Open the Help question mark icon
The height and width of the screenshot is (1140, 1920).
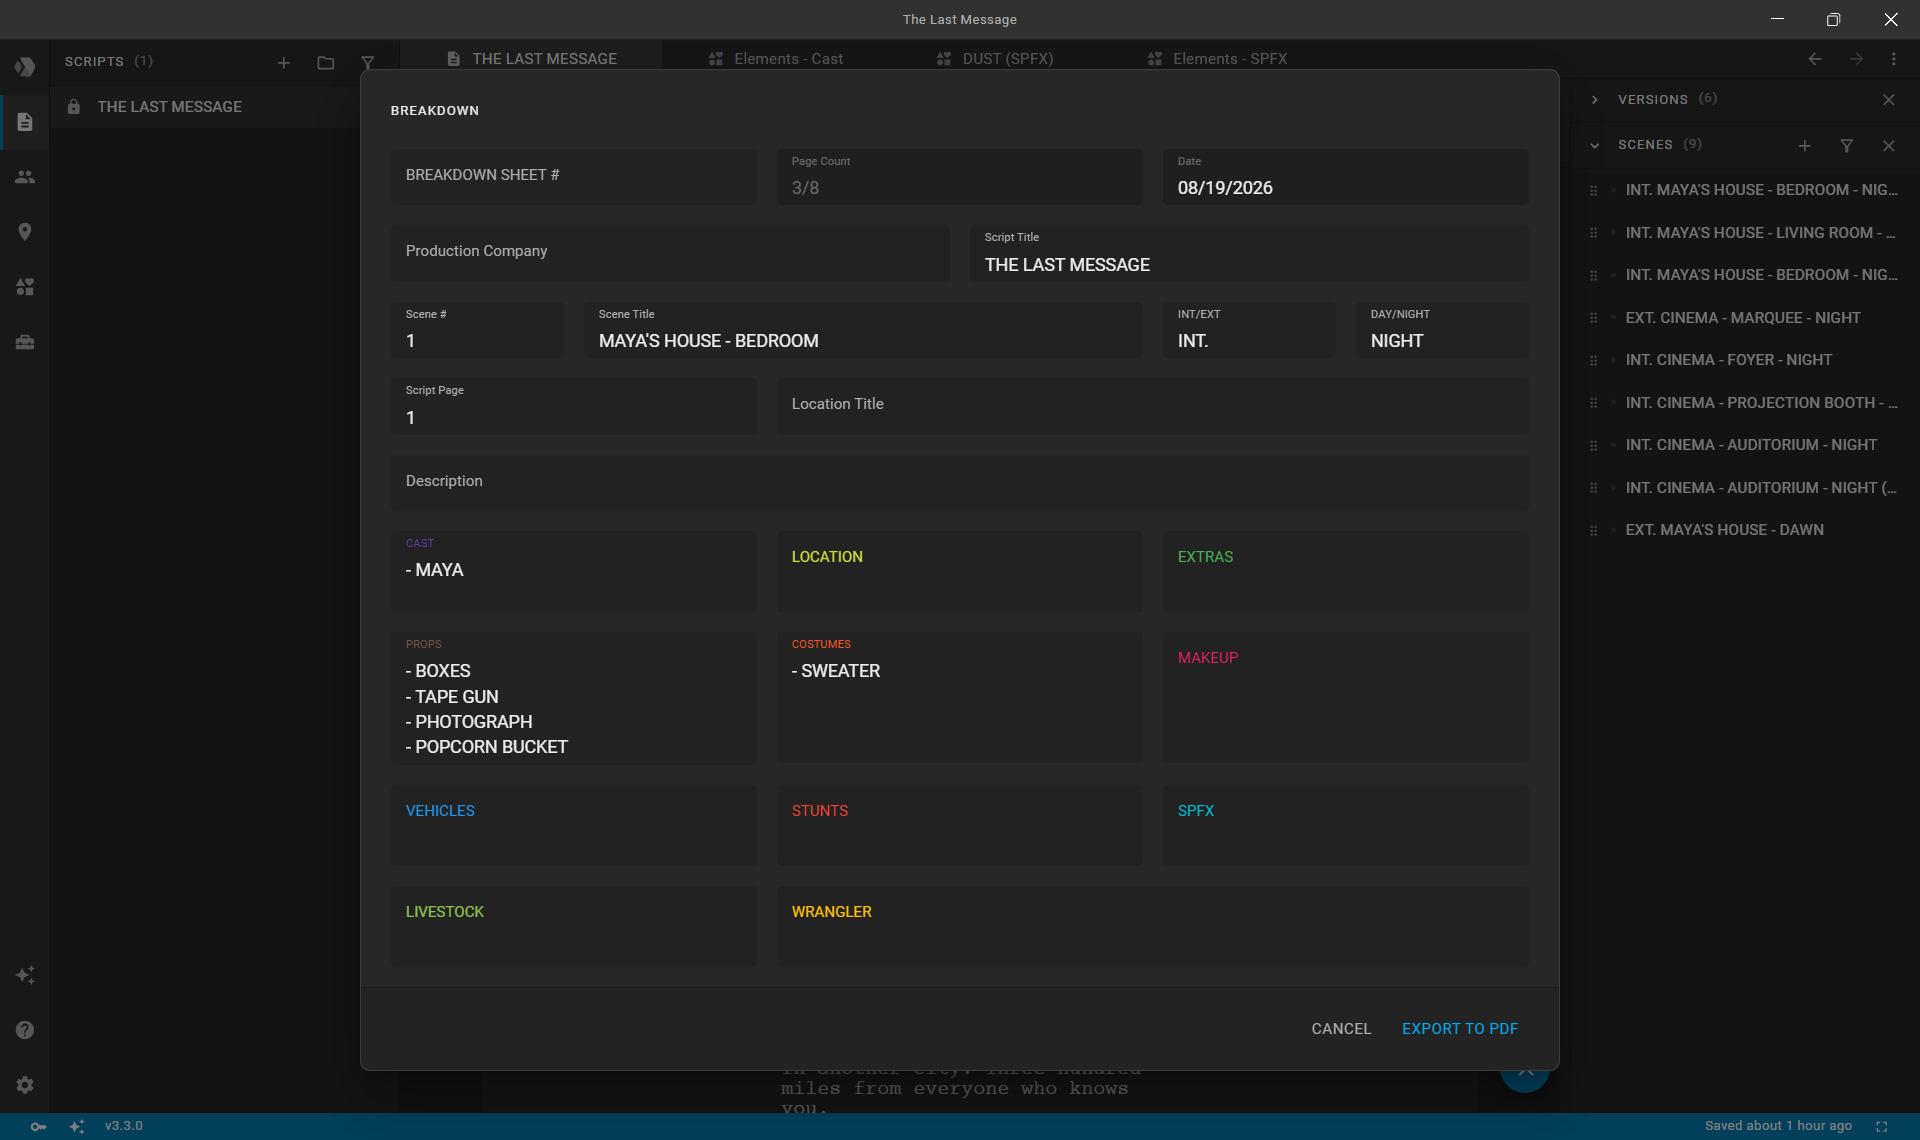[x=25, y=1030]
